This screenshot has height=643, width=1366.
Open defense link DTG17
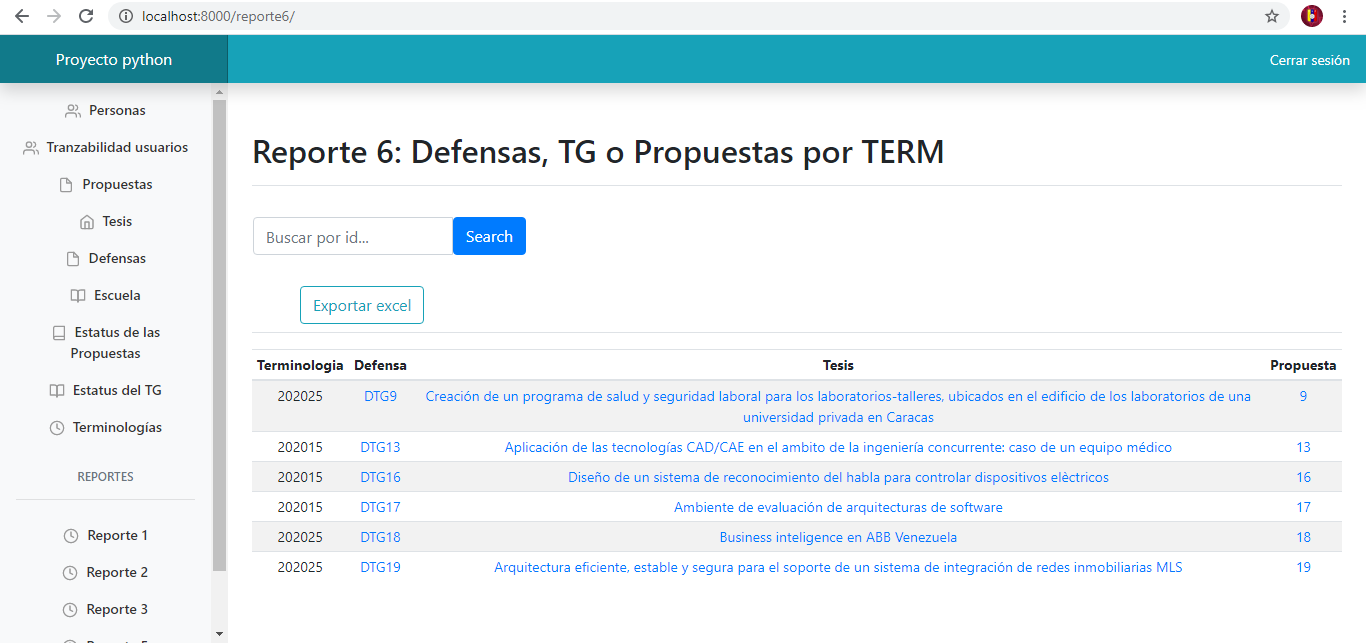pyautogui.click(x=380, y=507)
